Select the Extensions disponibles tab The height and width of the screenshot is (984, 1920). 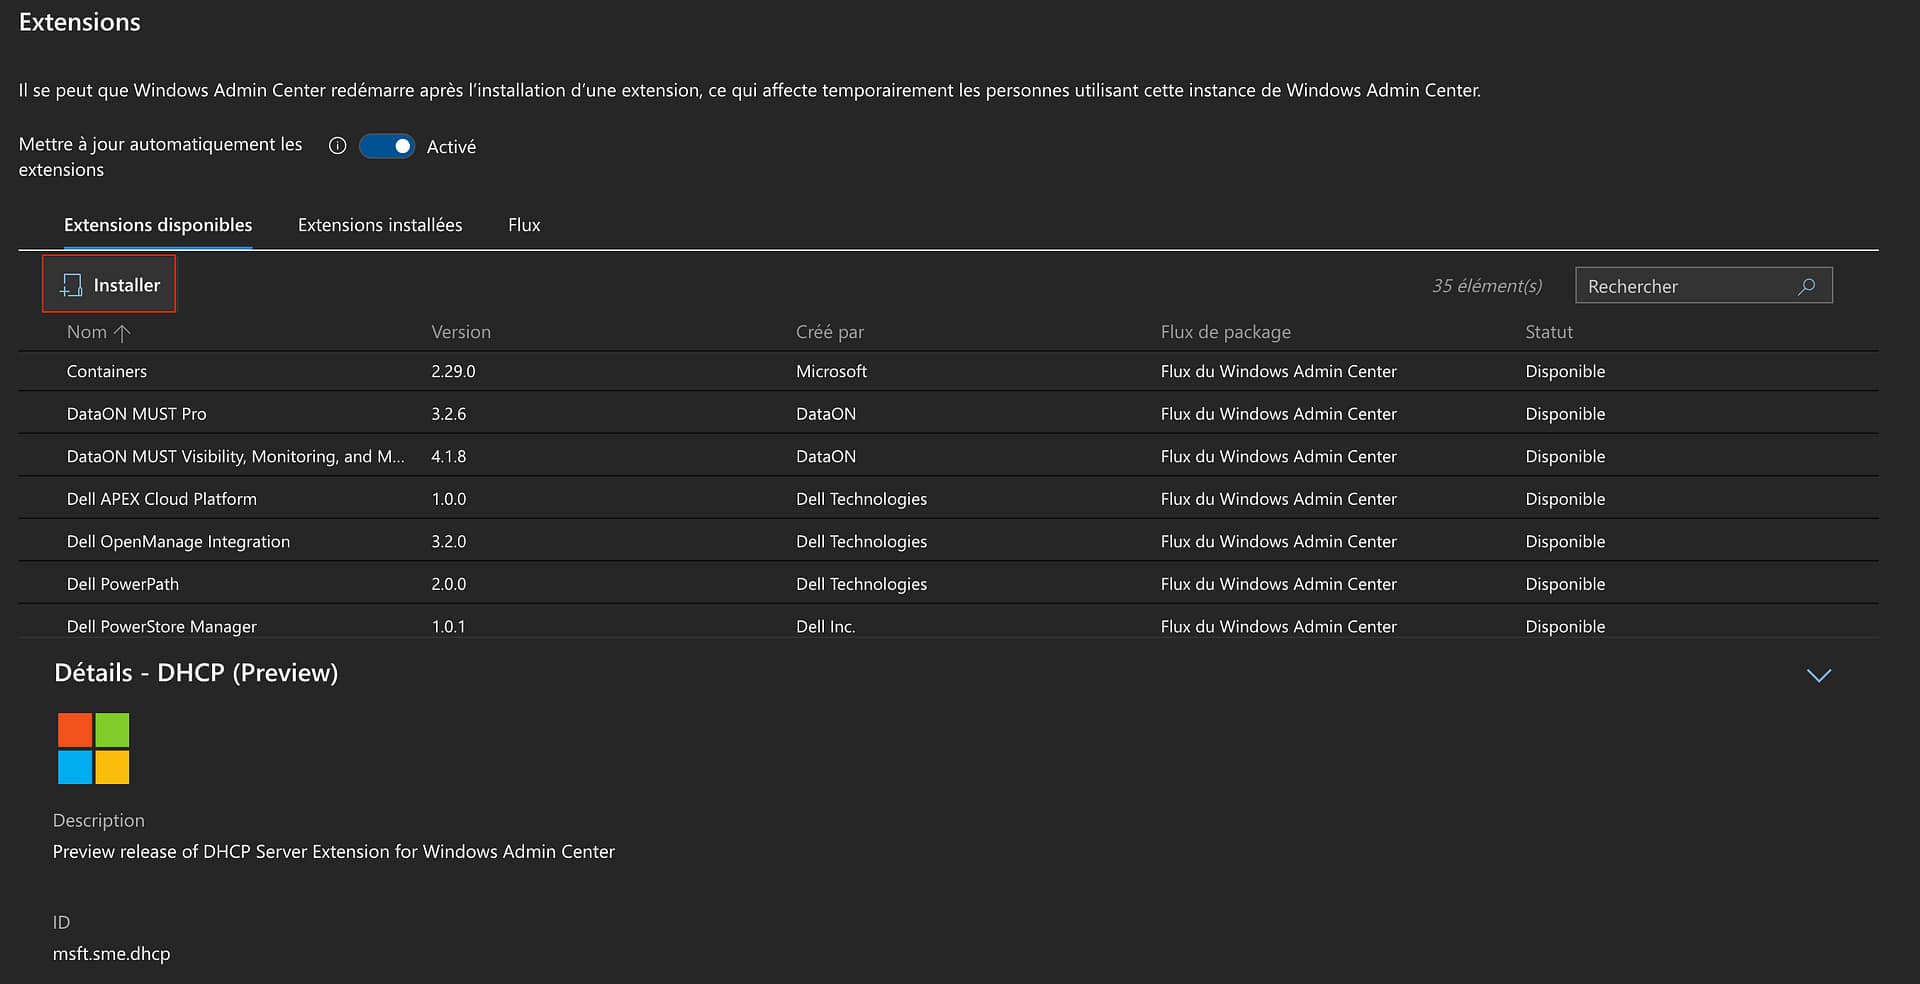[158, 225]
